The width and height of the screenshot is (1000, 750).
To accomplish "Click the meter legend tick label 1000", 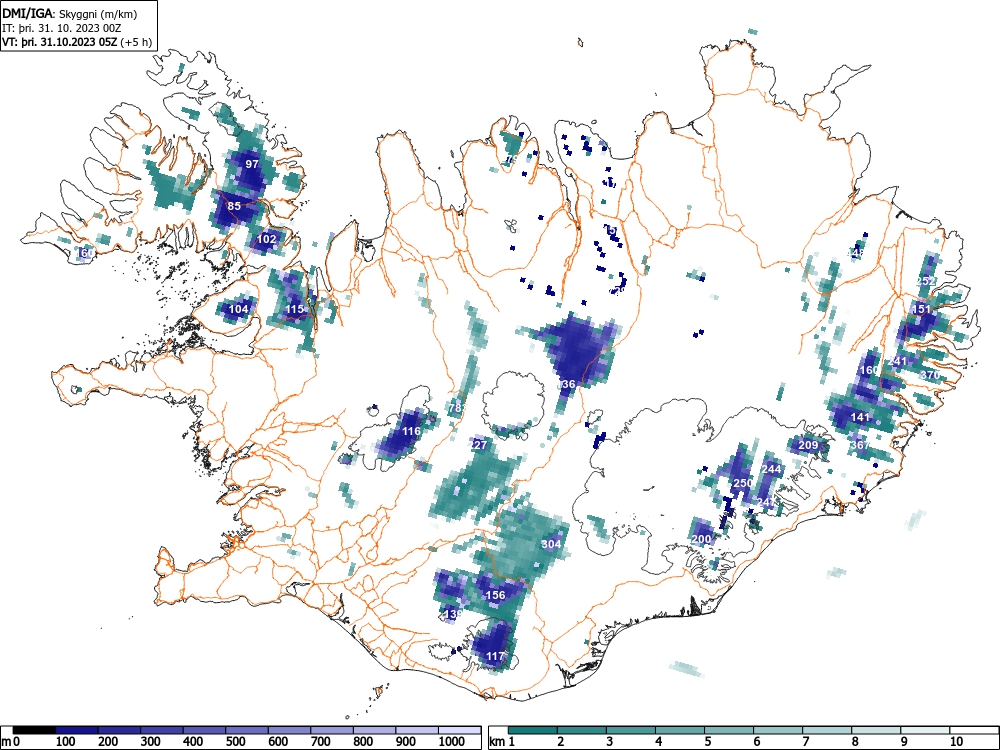I will 452,742.
